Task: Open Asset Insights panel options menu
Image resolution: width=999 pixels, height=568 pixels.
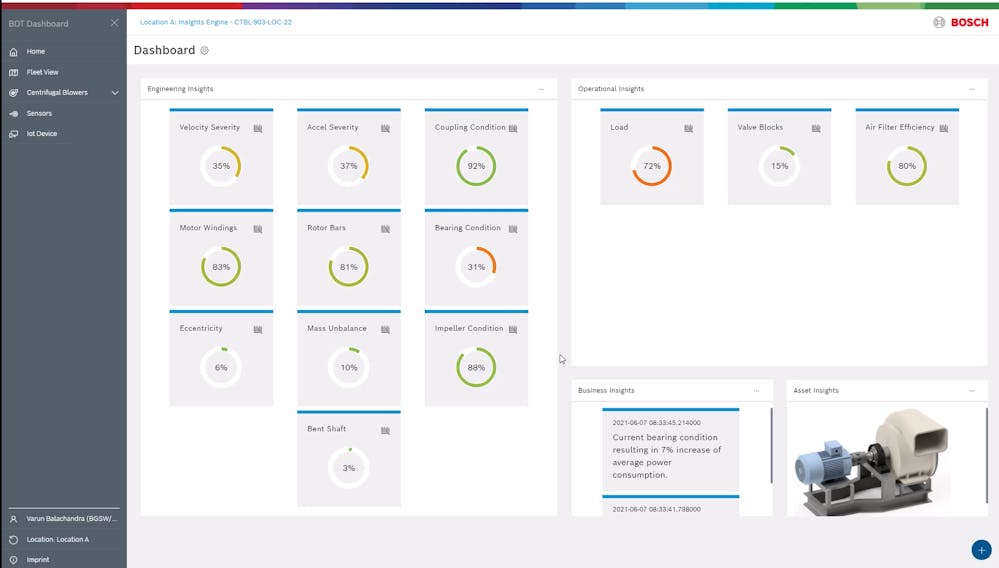Action: pyautogui.click(x=971, y=391)
